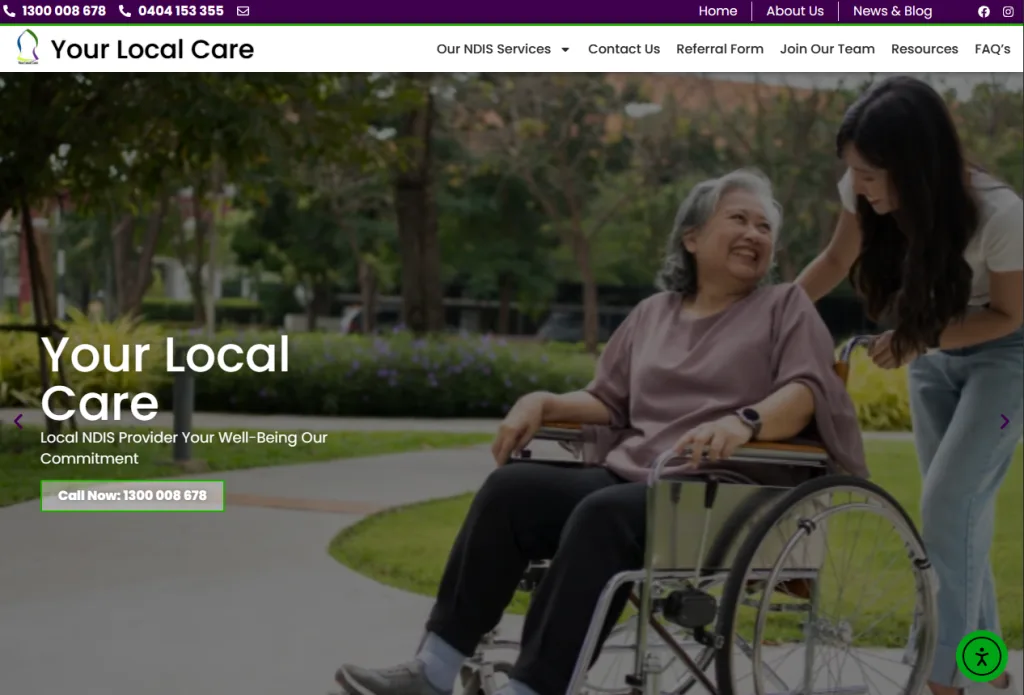1024x695 pixels.
Task: Open the FAQ's page
Action: [992, 49]
